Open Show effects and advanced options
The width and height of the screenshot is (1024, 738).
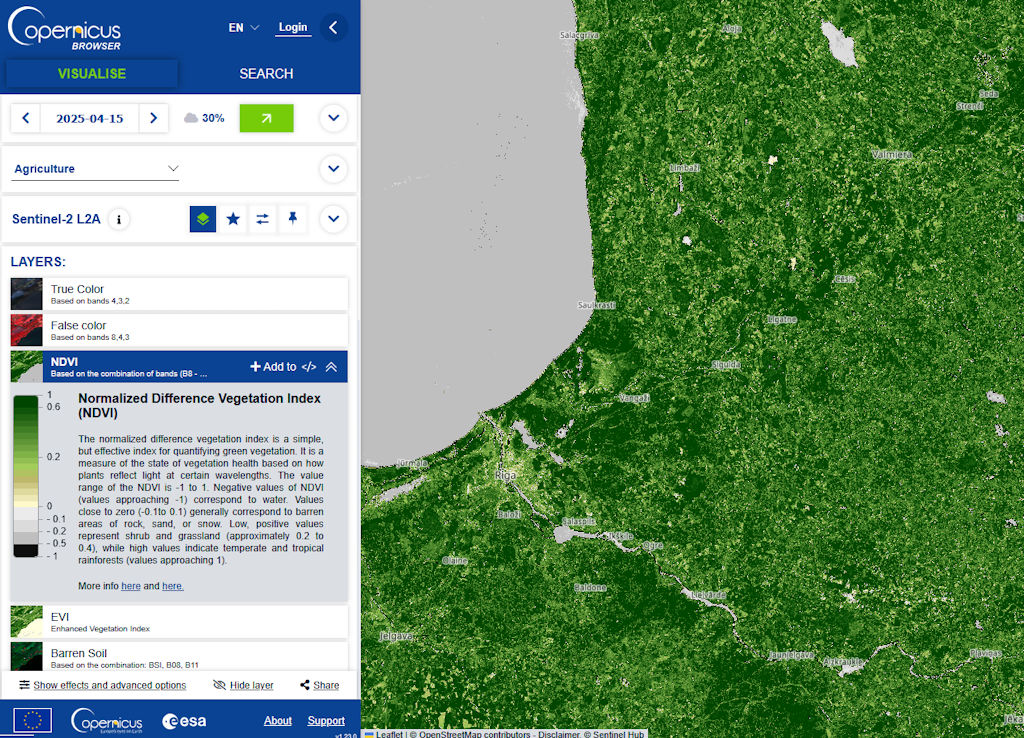pyautogui.click(x=102, y=685)
